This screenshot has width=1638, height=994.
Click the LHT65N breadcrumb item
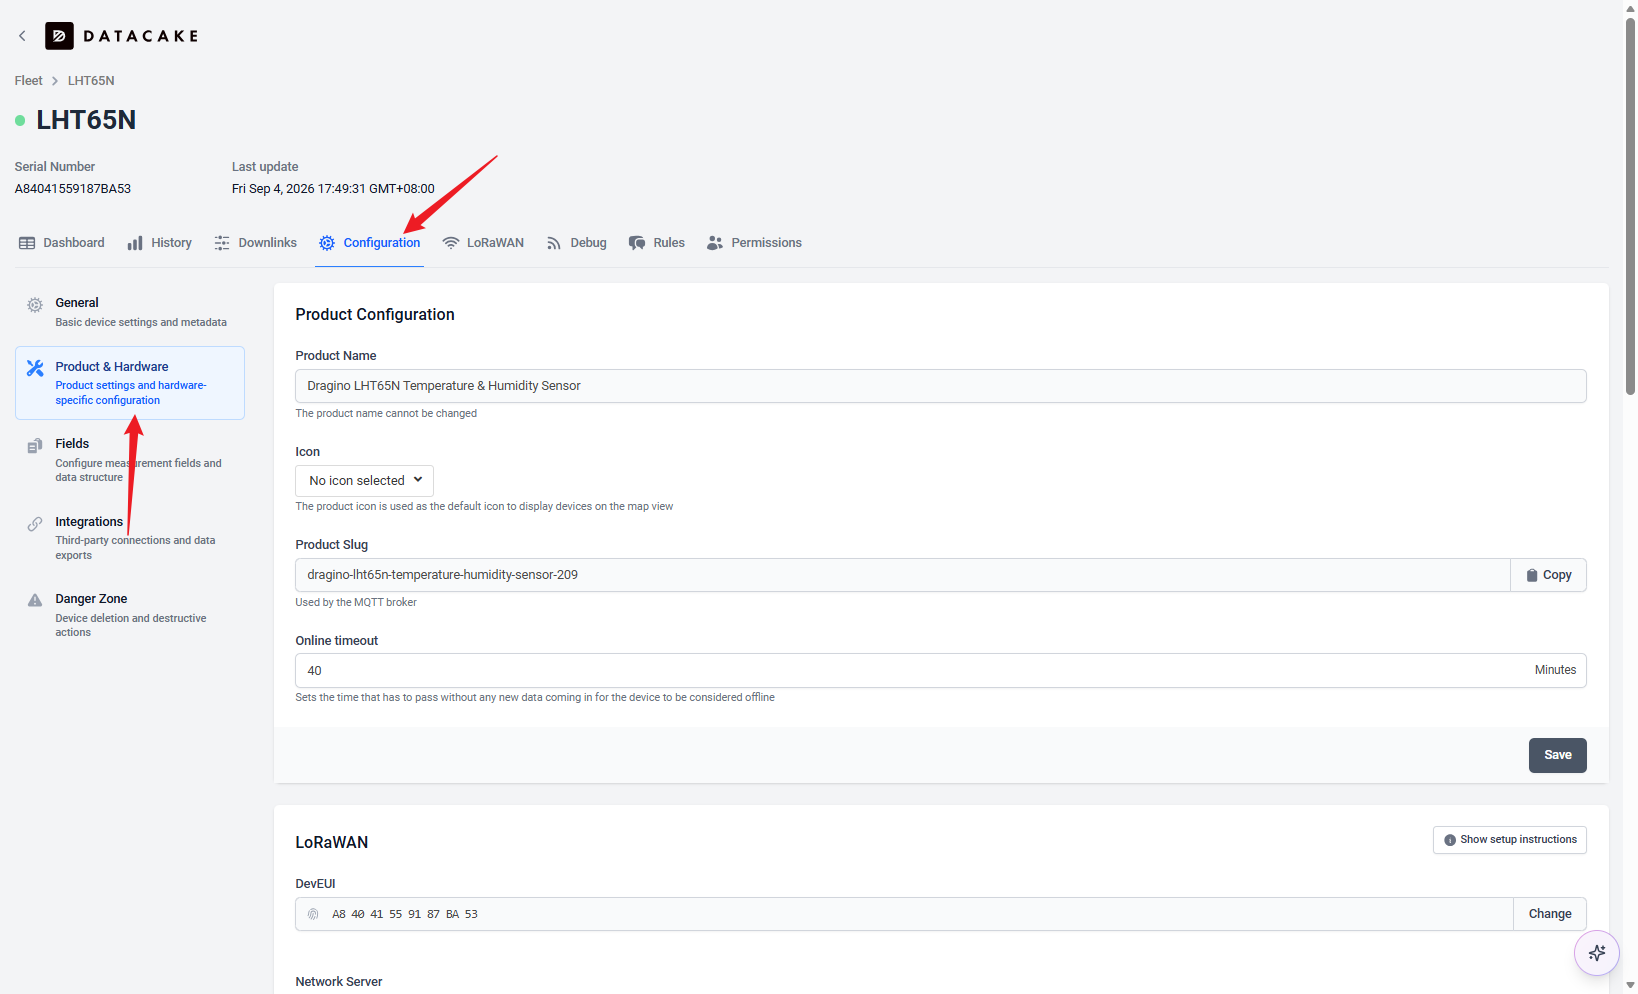coord(91,81)
